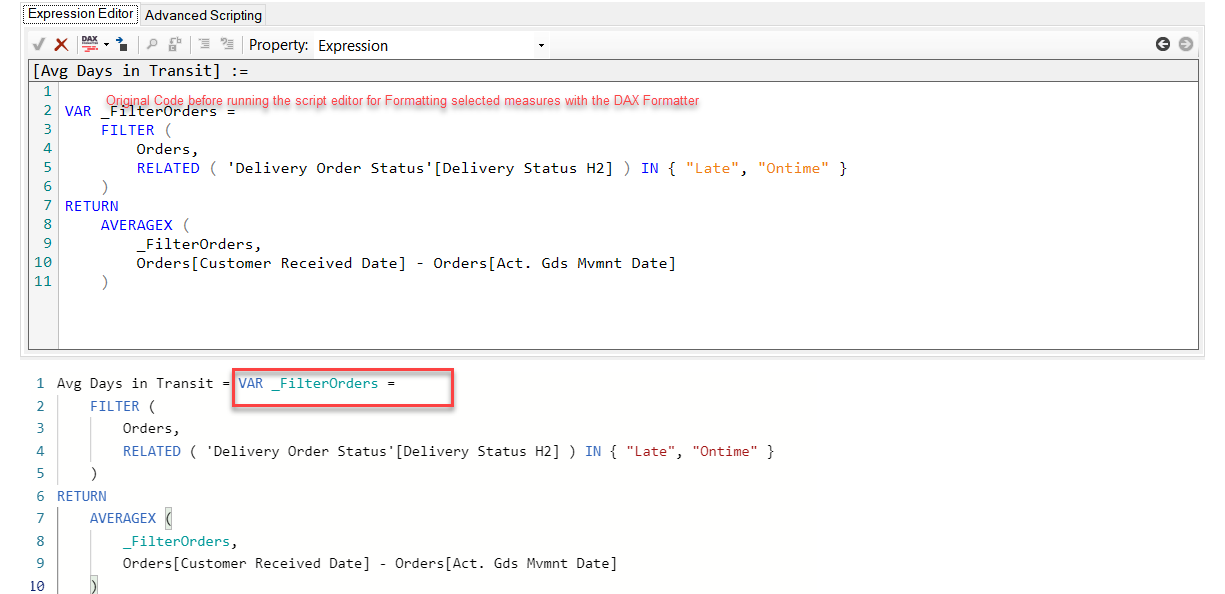The image size is (1225, 594).
Task: Expand the Expression combo box arrow
Action: (x=539, y=45)
